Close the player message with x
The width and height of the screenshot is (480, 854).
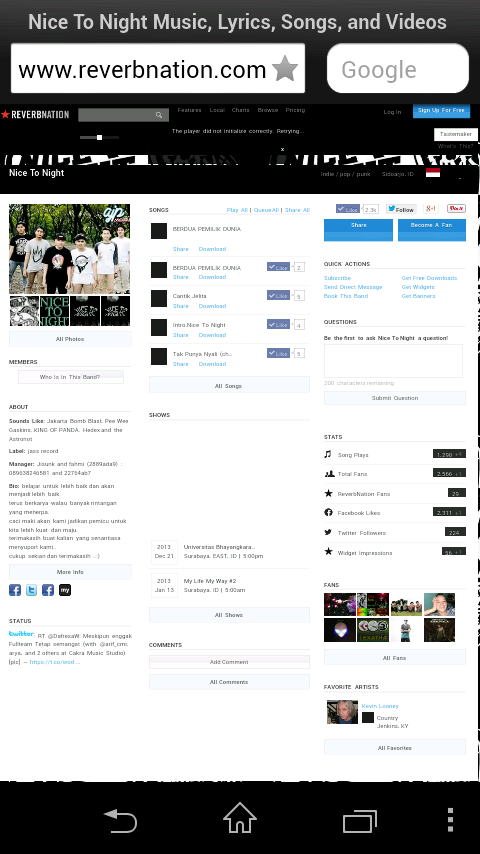(x=282, y=149)
